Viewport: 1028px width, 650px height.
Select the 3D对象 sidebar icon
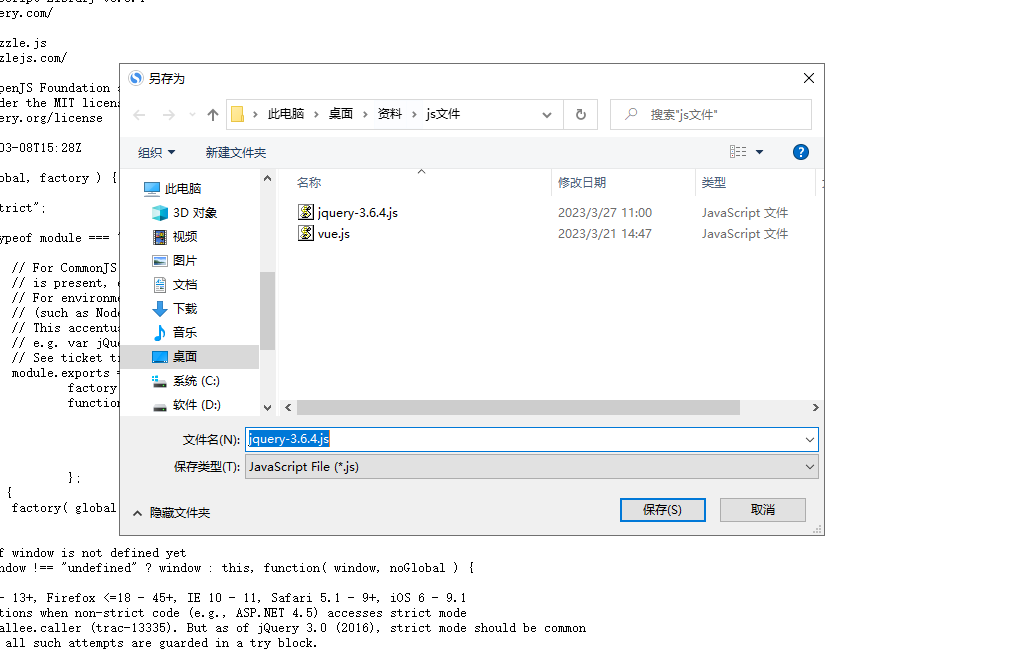point(160,212)
